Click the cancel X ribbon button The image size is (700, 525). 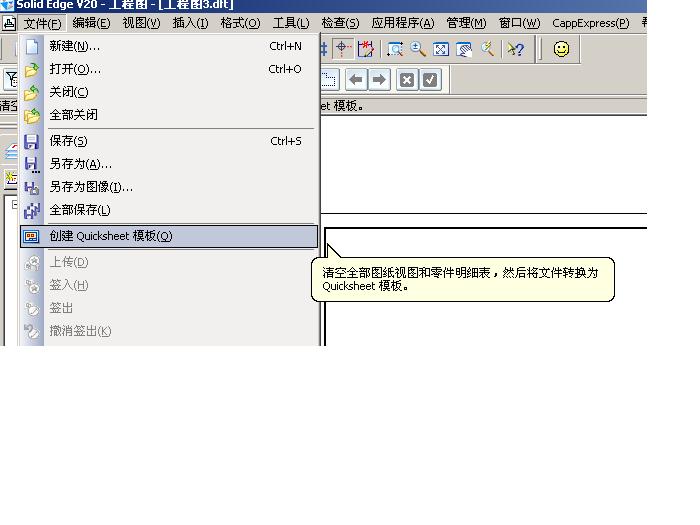(407, 80)
